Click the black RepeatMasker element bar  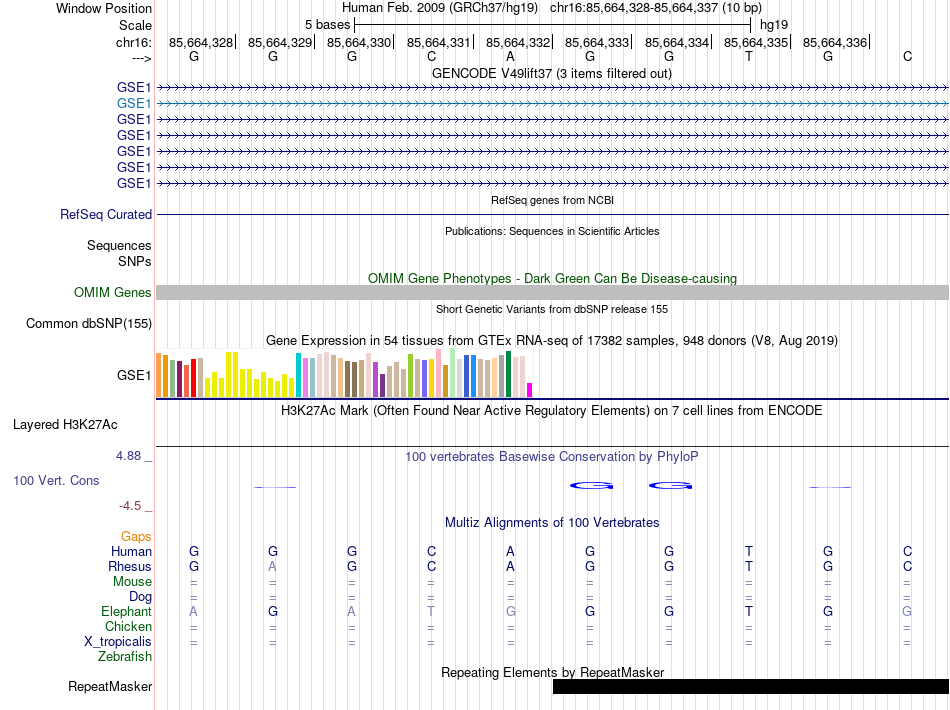750,686
